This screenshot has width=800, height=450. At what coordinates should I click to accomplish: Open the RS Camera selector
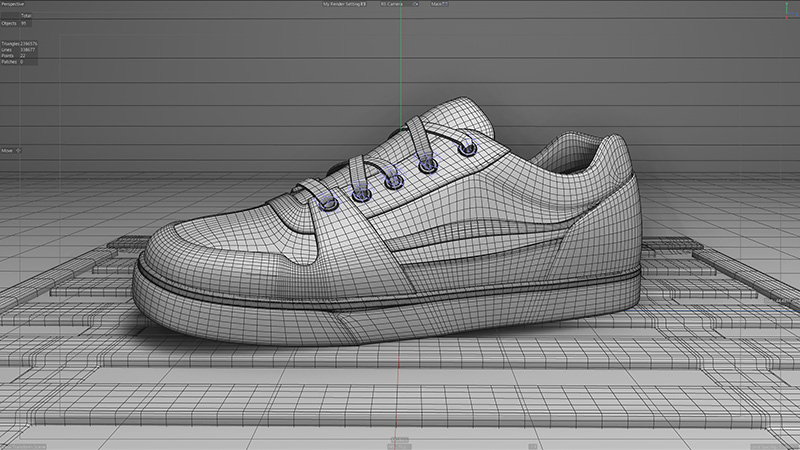pyautogui.click(x=394, y=4)
